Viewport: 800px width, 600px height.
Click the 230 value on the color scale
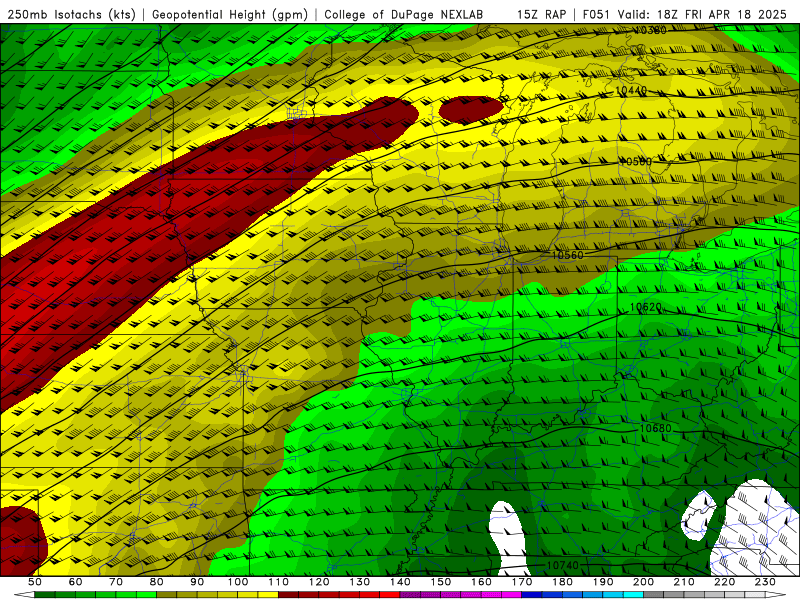point(765,582)
